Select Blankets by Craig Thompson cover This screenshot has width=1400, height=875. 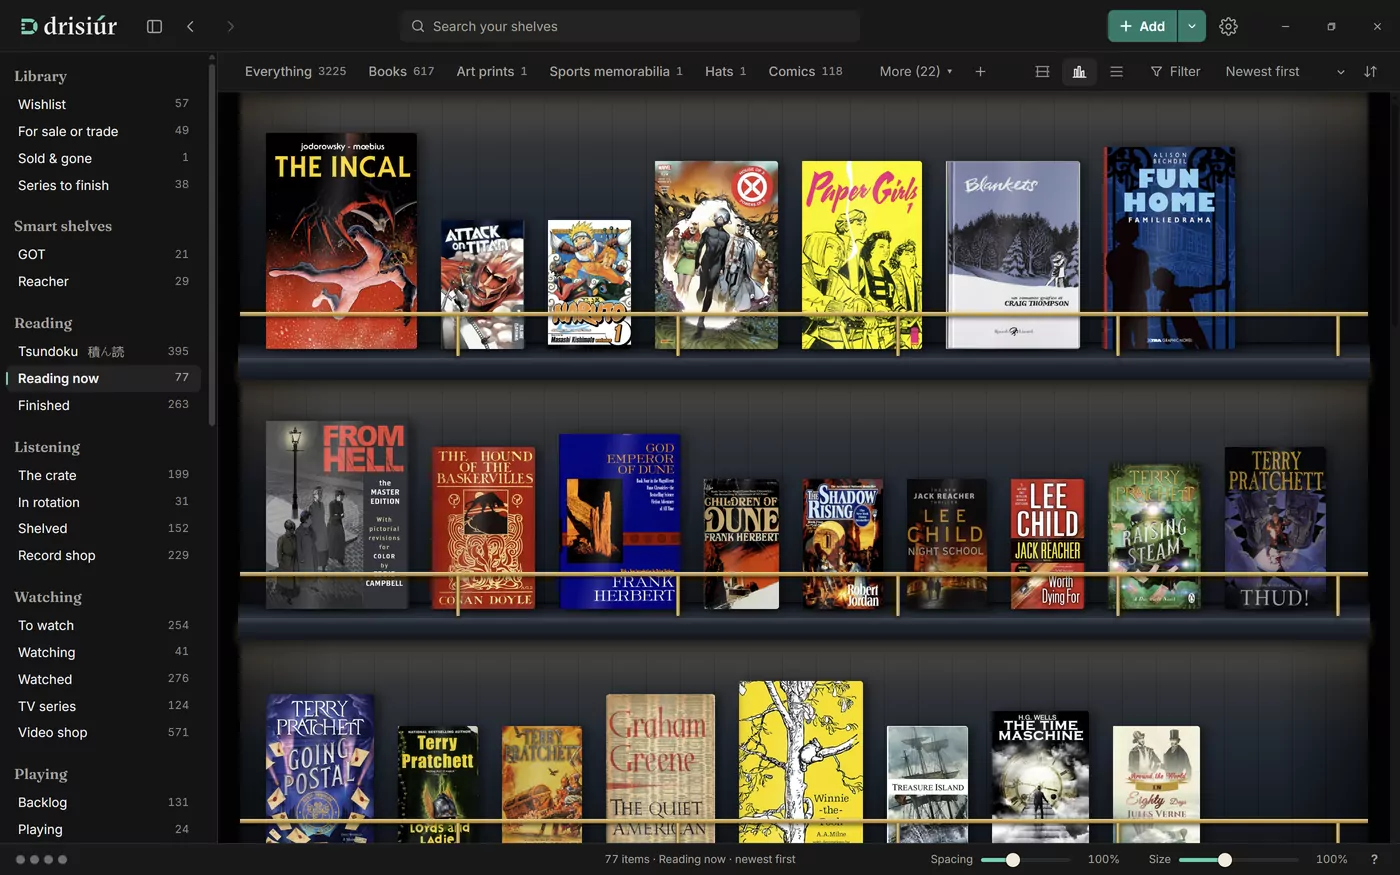pyautogui.click(x=1013, y=255)
